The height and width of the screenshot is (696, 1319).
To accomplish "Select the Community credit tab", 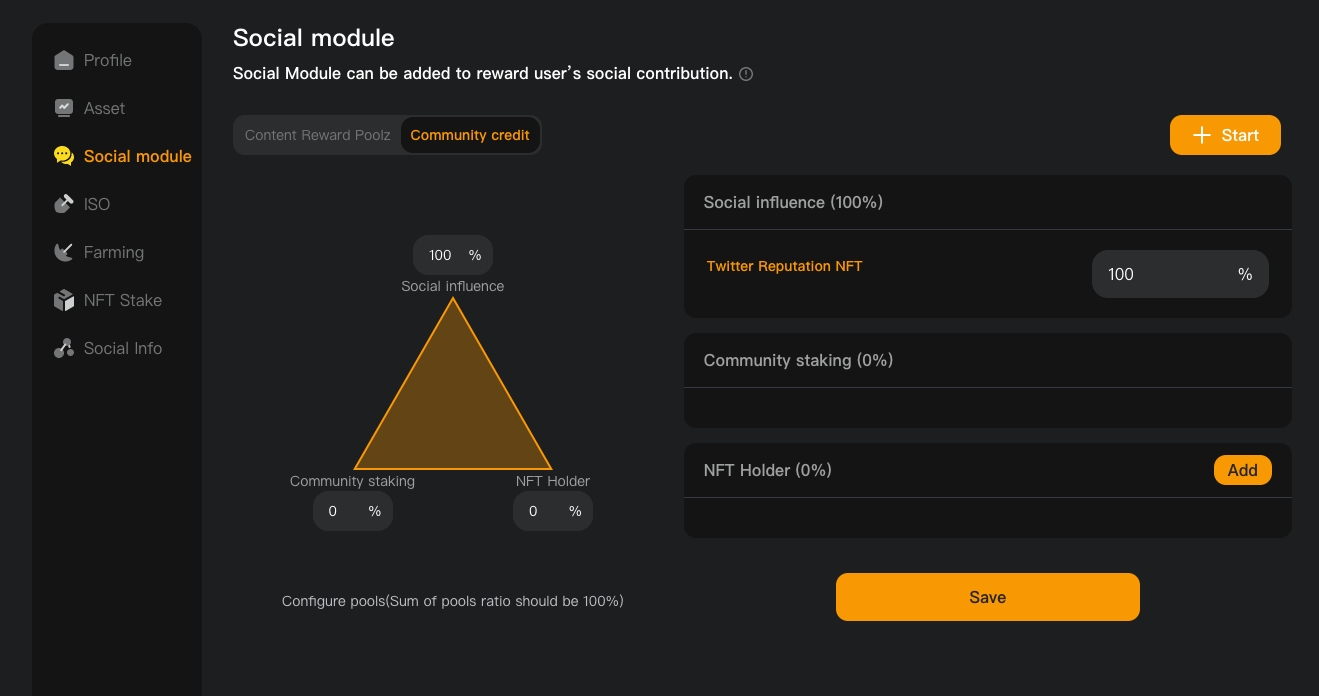I will [470, 135].
